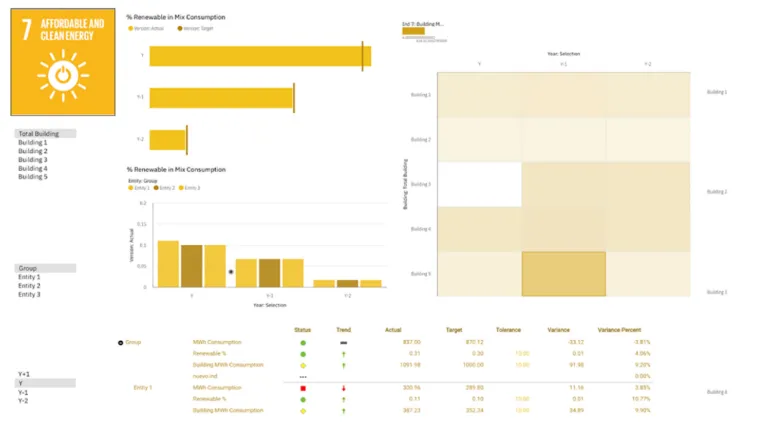This screenshot has height=426, width=757.
Task: Click the Version: Actual legend marker
Action: [x=130, y=28]
